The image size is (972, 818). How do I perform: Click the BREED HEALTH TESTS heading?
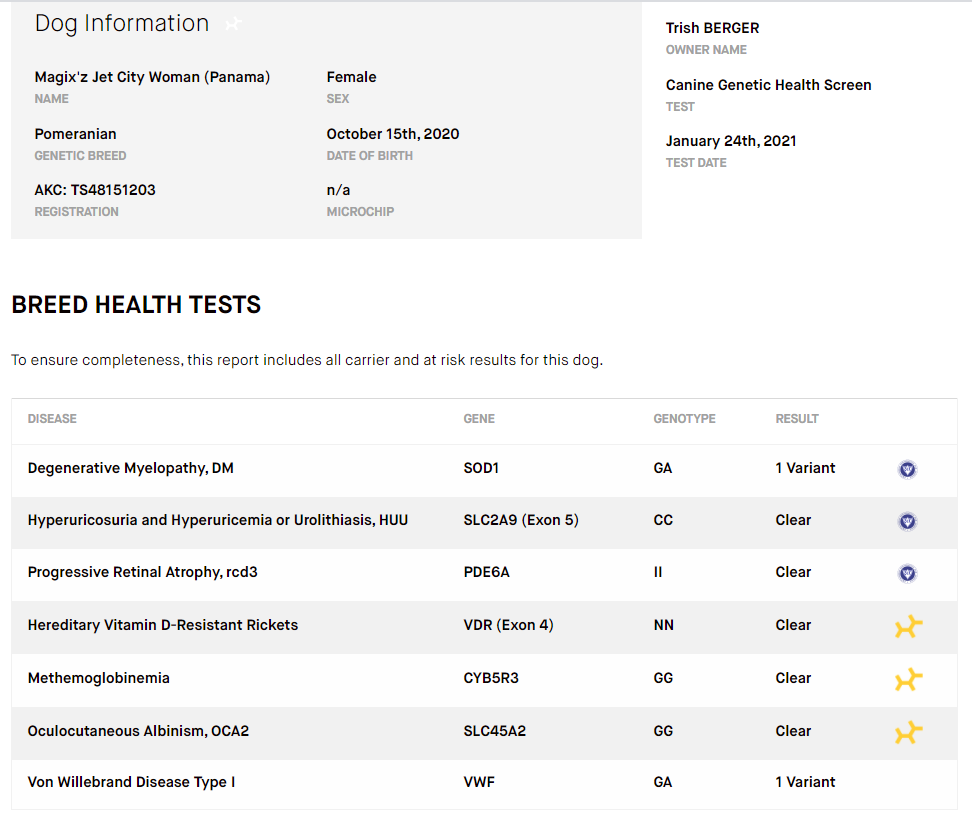click(x=136, y=305)
